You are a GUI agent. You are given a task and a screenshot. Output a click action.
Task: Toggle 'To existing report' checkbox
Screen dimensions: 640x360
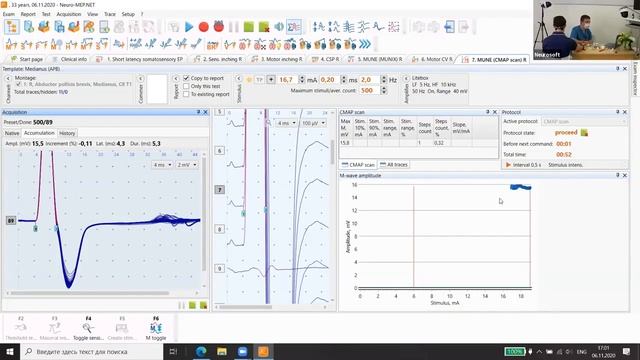[x=187, y=94]
